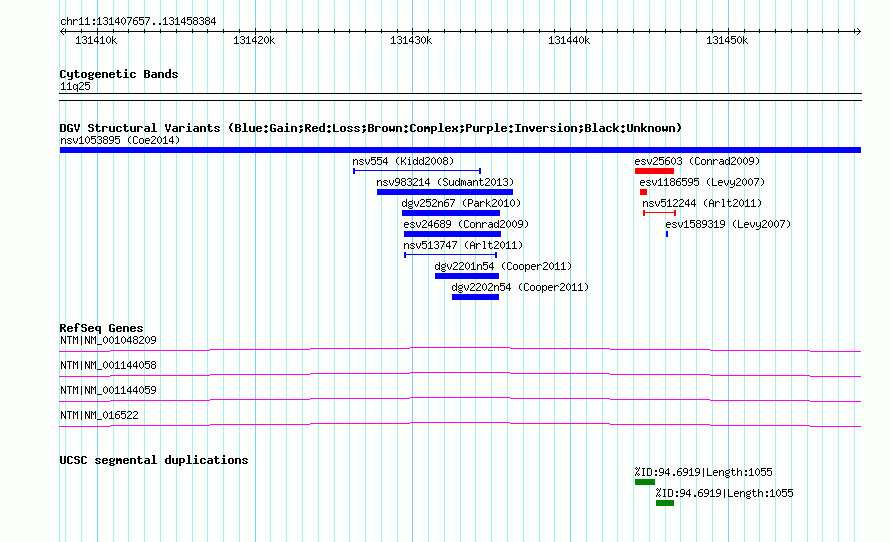Click the nsv983214 blue gain bar
This screenshot has height=542, width=890.
445,192
